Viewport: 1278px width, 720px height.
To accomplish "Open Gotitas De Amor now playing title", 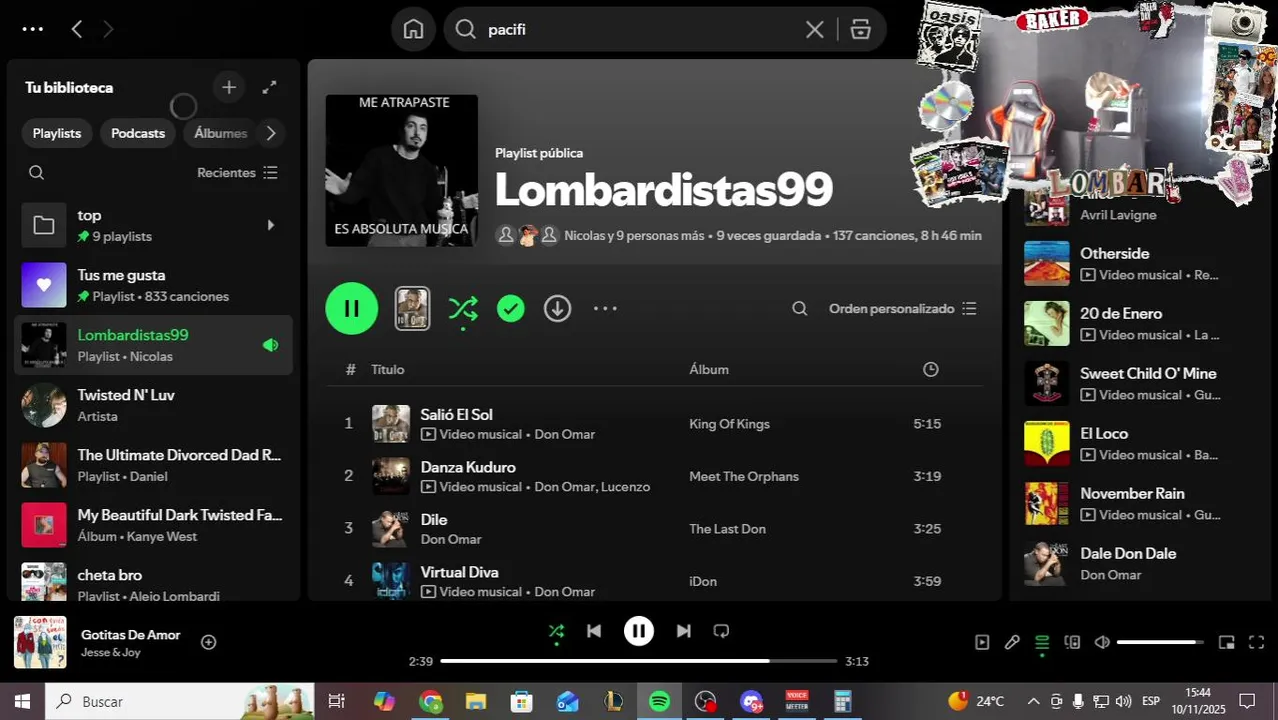I will click(131, 634).
